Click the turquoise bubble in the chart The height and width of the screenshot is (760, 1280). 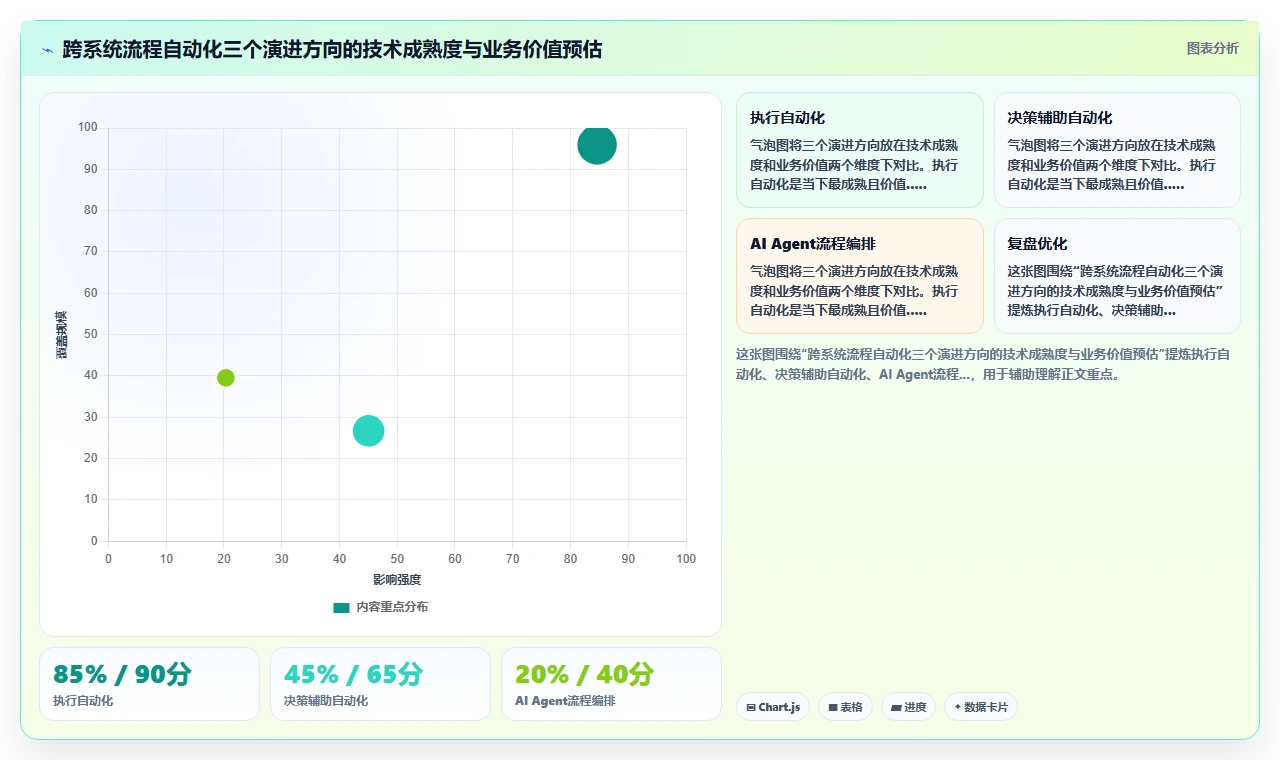click(x=369, y=431)
